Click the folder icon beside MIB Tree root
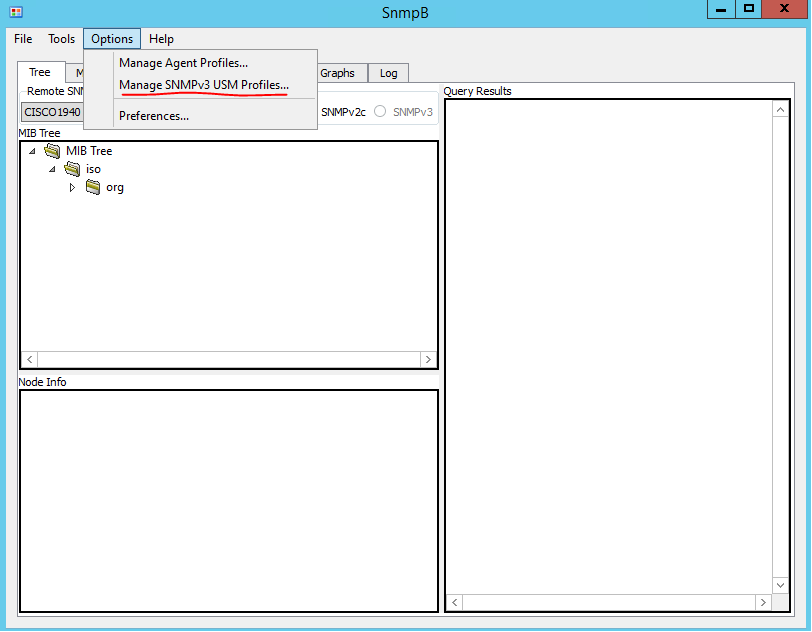This screenshot has width=812, height=632. point(52,150)
